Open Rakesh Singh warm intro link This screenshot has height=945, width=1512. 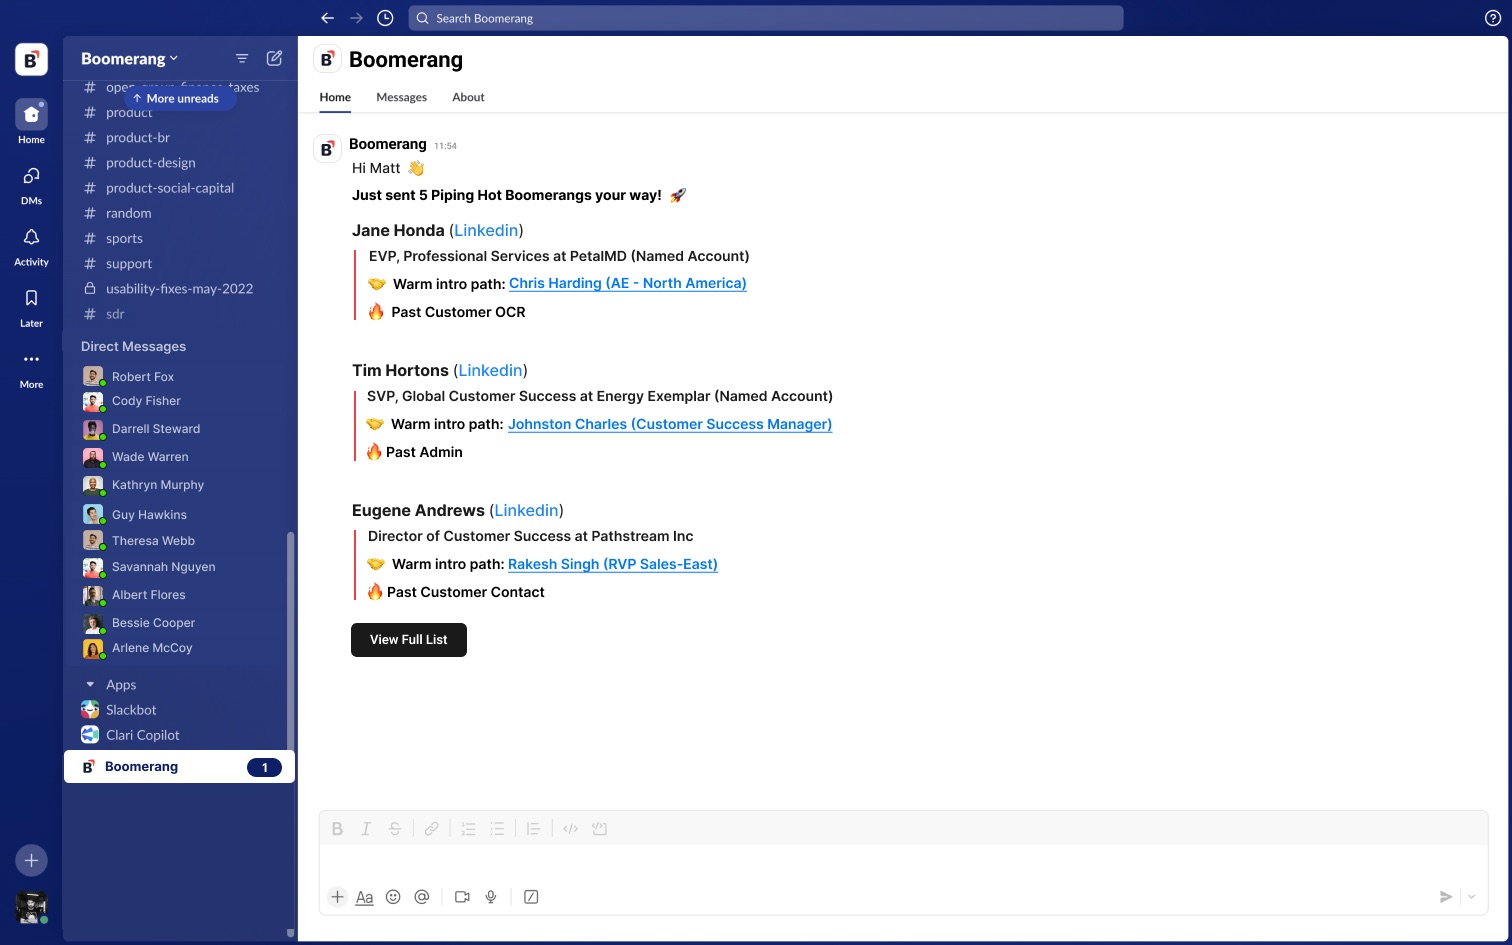(613, 564)
